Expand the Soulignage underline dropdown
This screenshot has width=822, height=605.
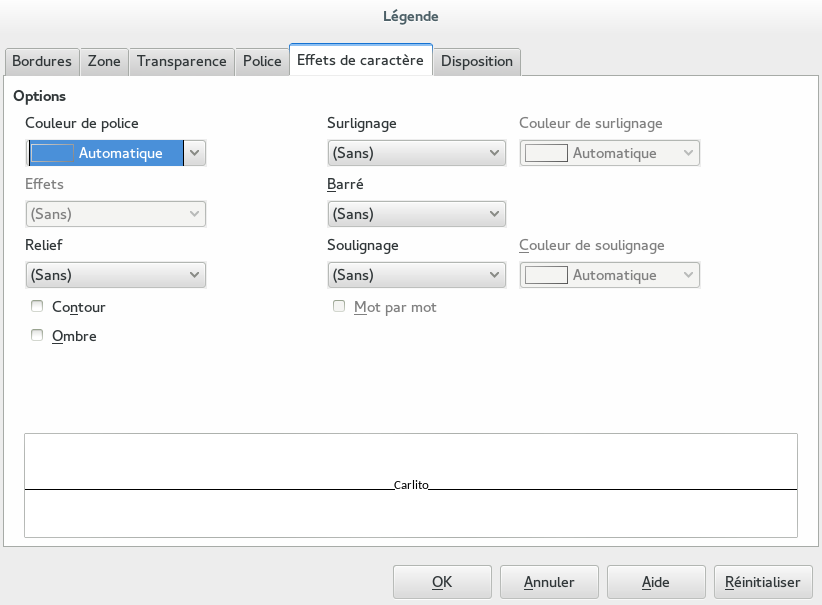click(416, 275)
